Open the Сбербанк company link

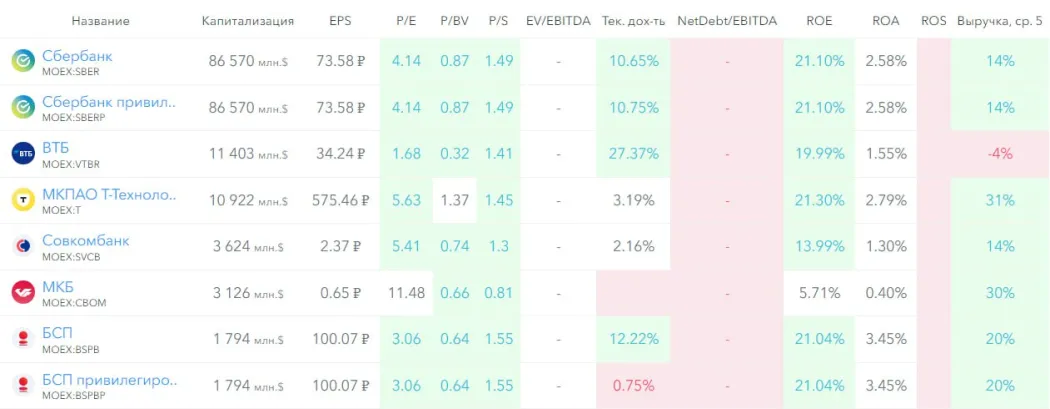(77, 56)
